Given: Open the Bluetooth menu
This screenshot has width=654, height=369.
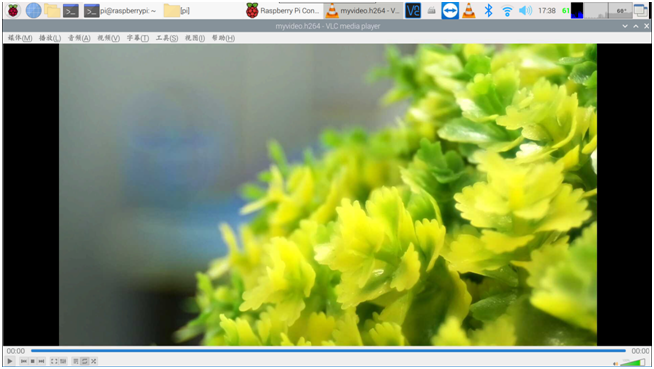Looking at the screenshot, I should [x=488, y=10].
